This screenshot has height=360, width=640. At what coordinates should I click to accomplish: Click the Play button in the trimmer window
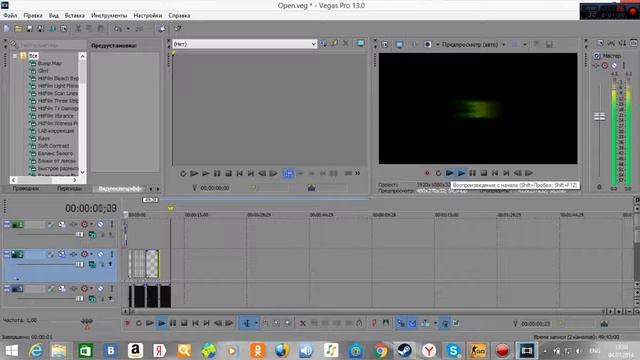(x=205, y=173)
